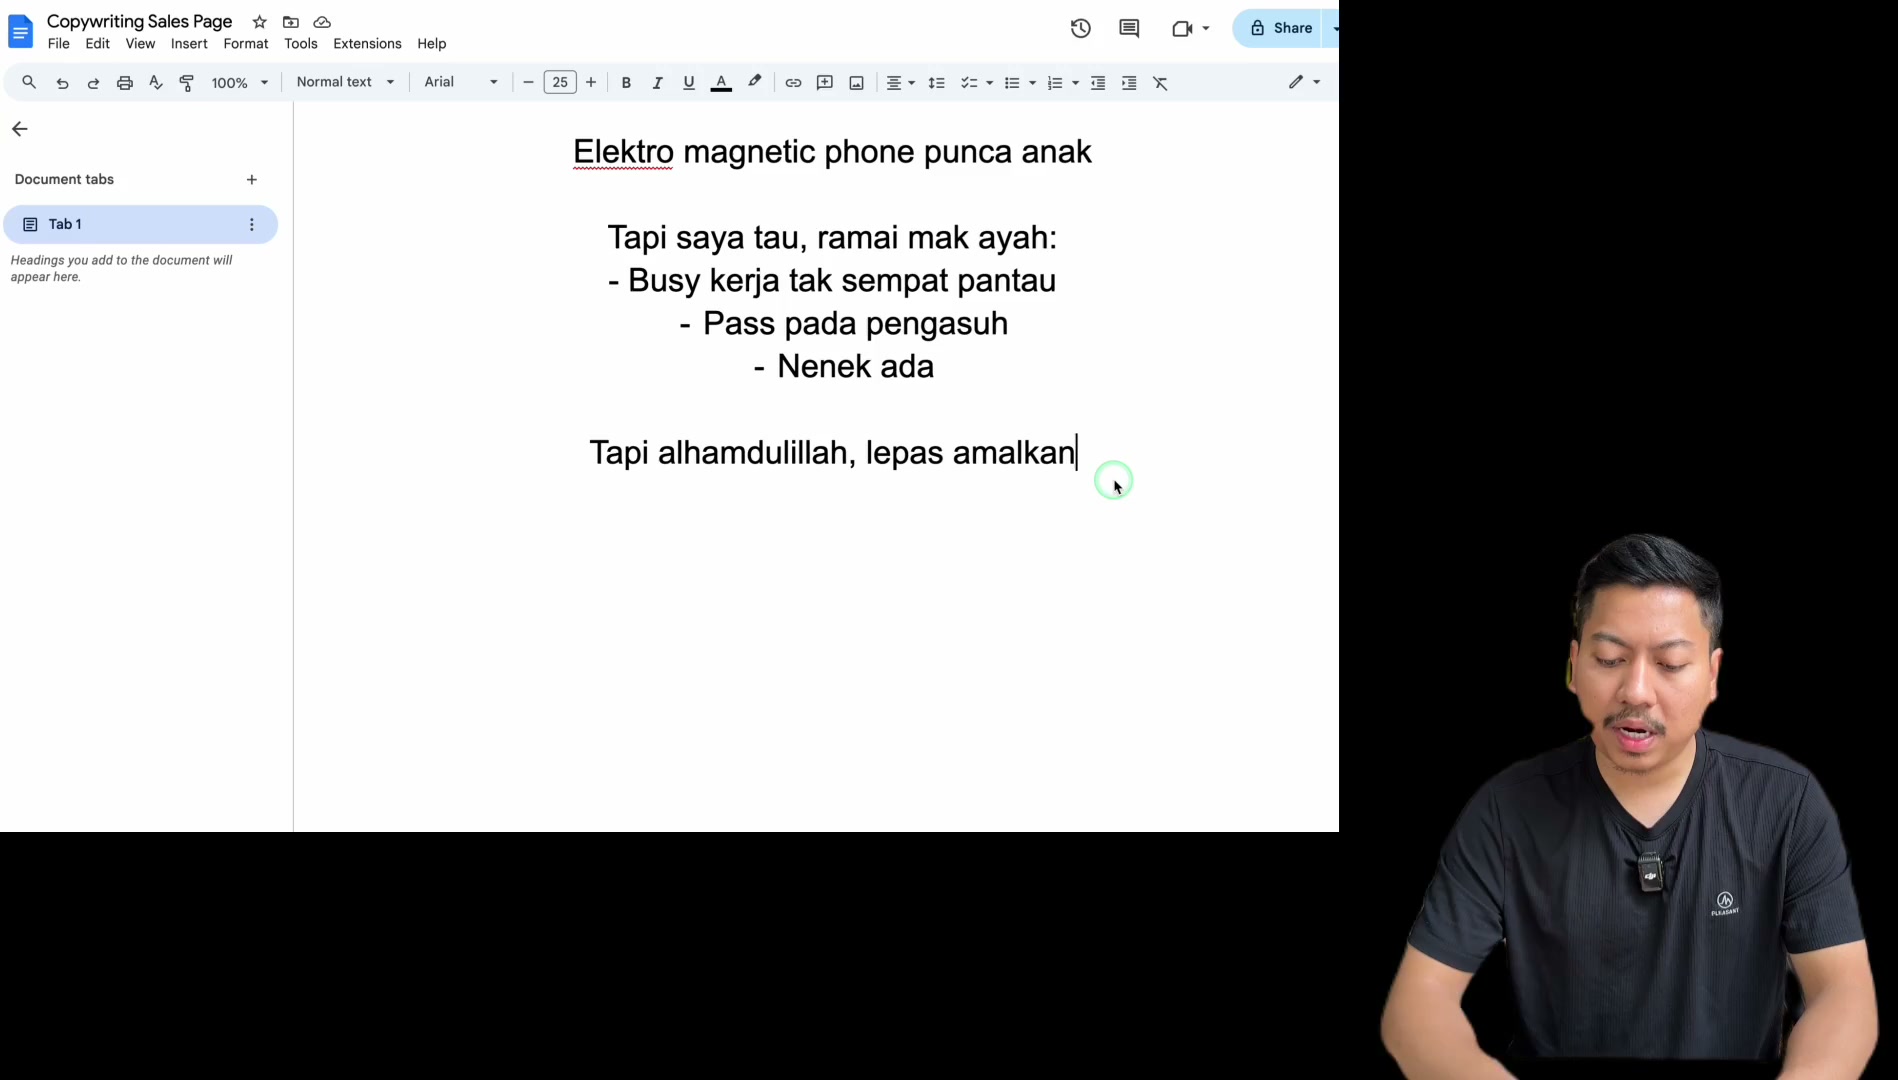Open the zoom level dropdown
Image resolution: width=1898 pixels, height=1080 pixels.
(240, 83)
